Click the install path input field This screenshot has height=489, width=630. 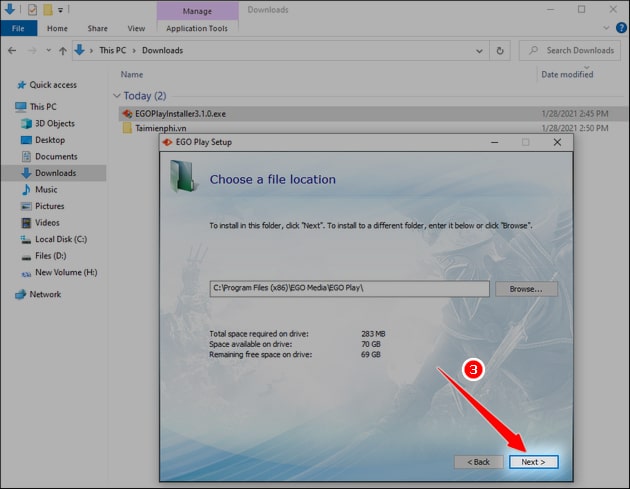pyautogui.click(x=349, y=288)
